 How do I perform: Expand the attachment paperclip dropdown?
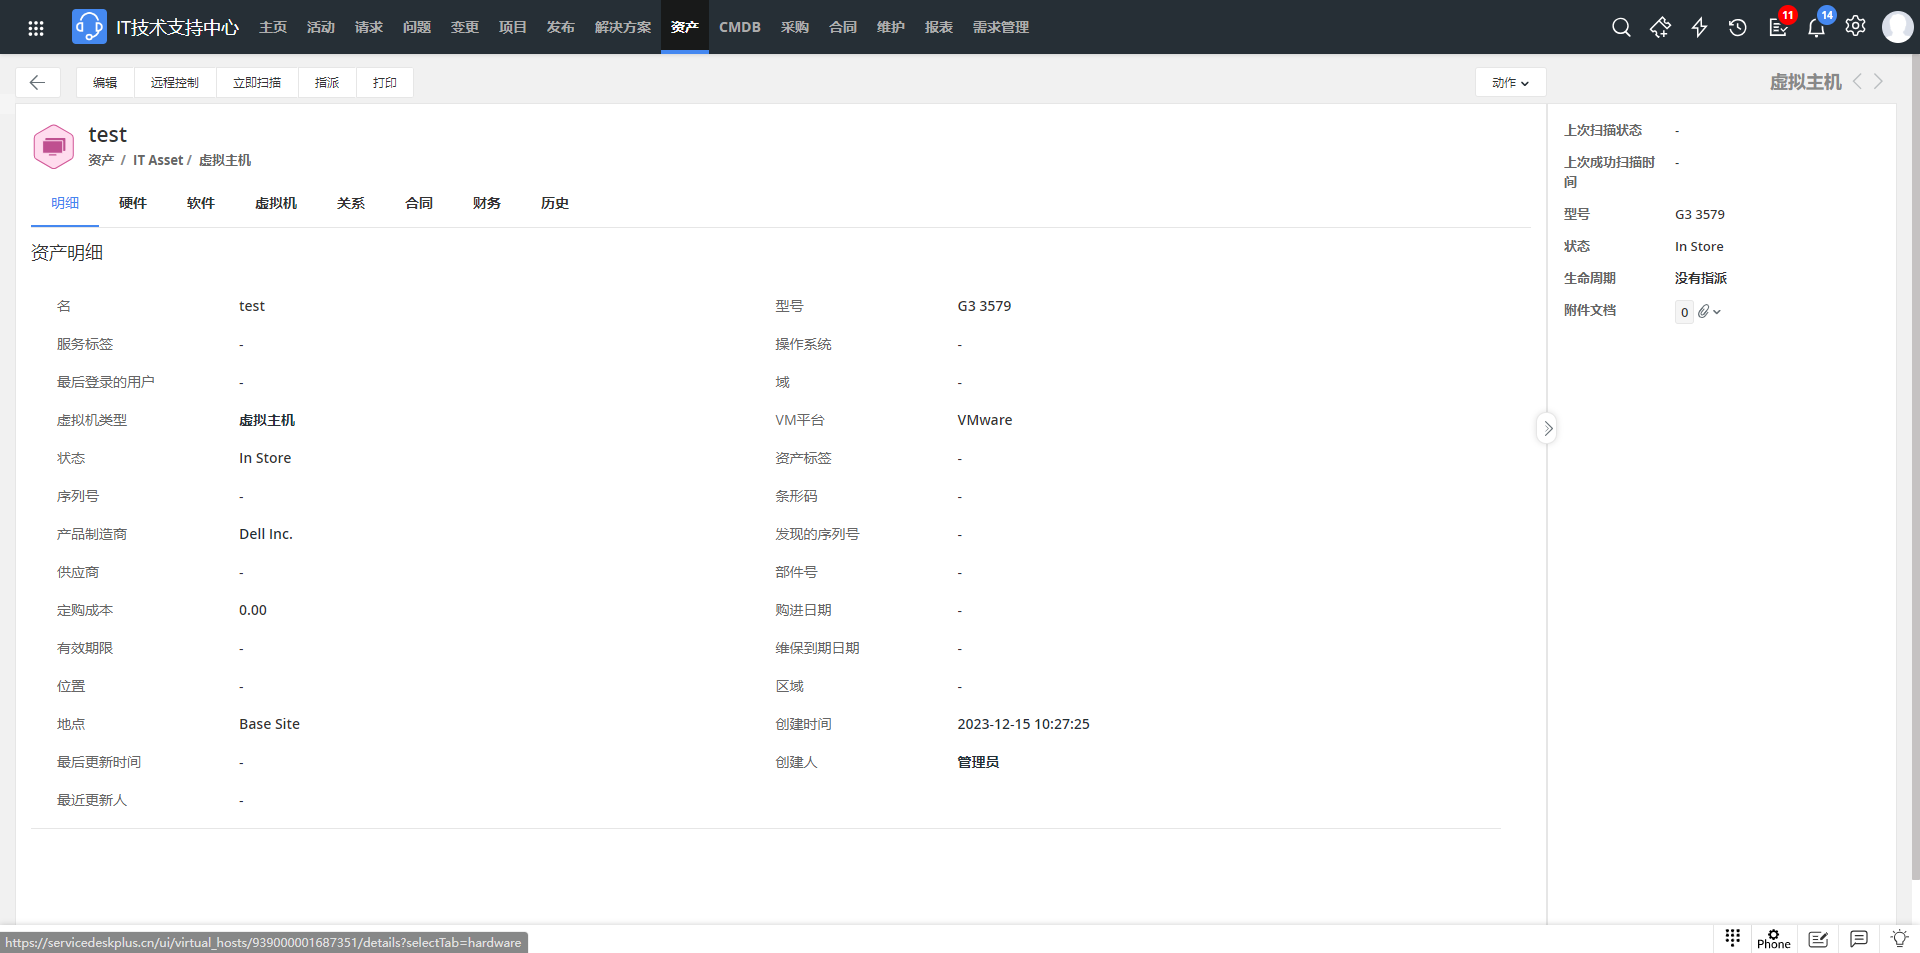pos(1709,312)
